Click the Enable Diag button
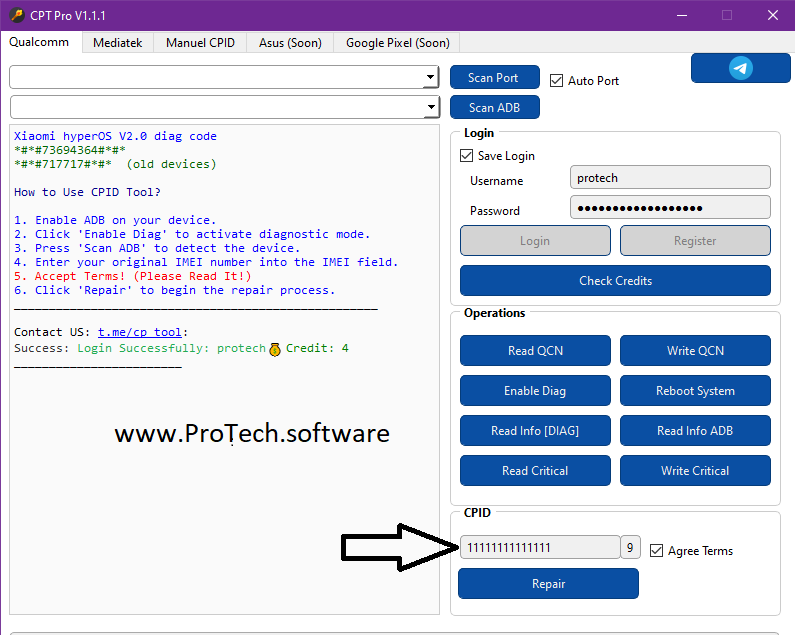795x635 pixels. coord(535,391)
